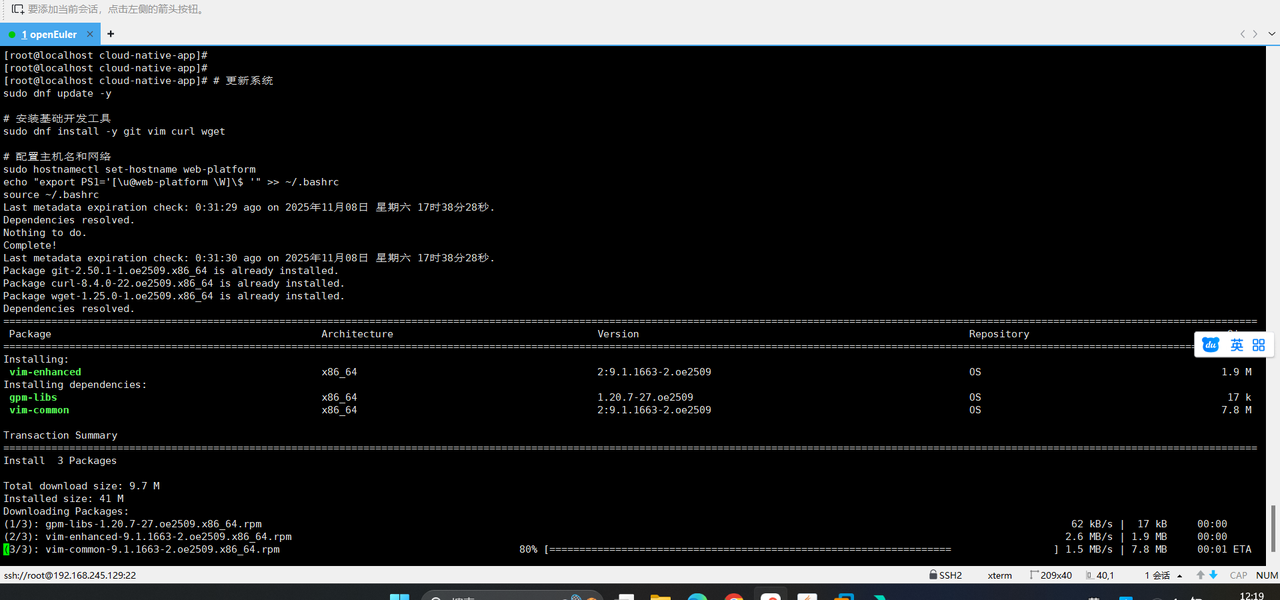Viewport: 1280px width, 600px height.
Task: Click the gray upload arrow in status bar
Action: (1201, 575)
